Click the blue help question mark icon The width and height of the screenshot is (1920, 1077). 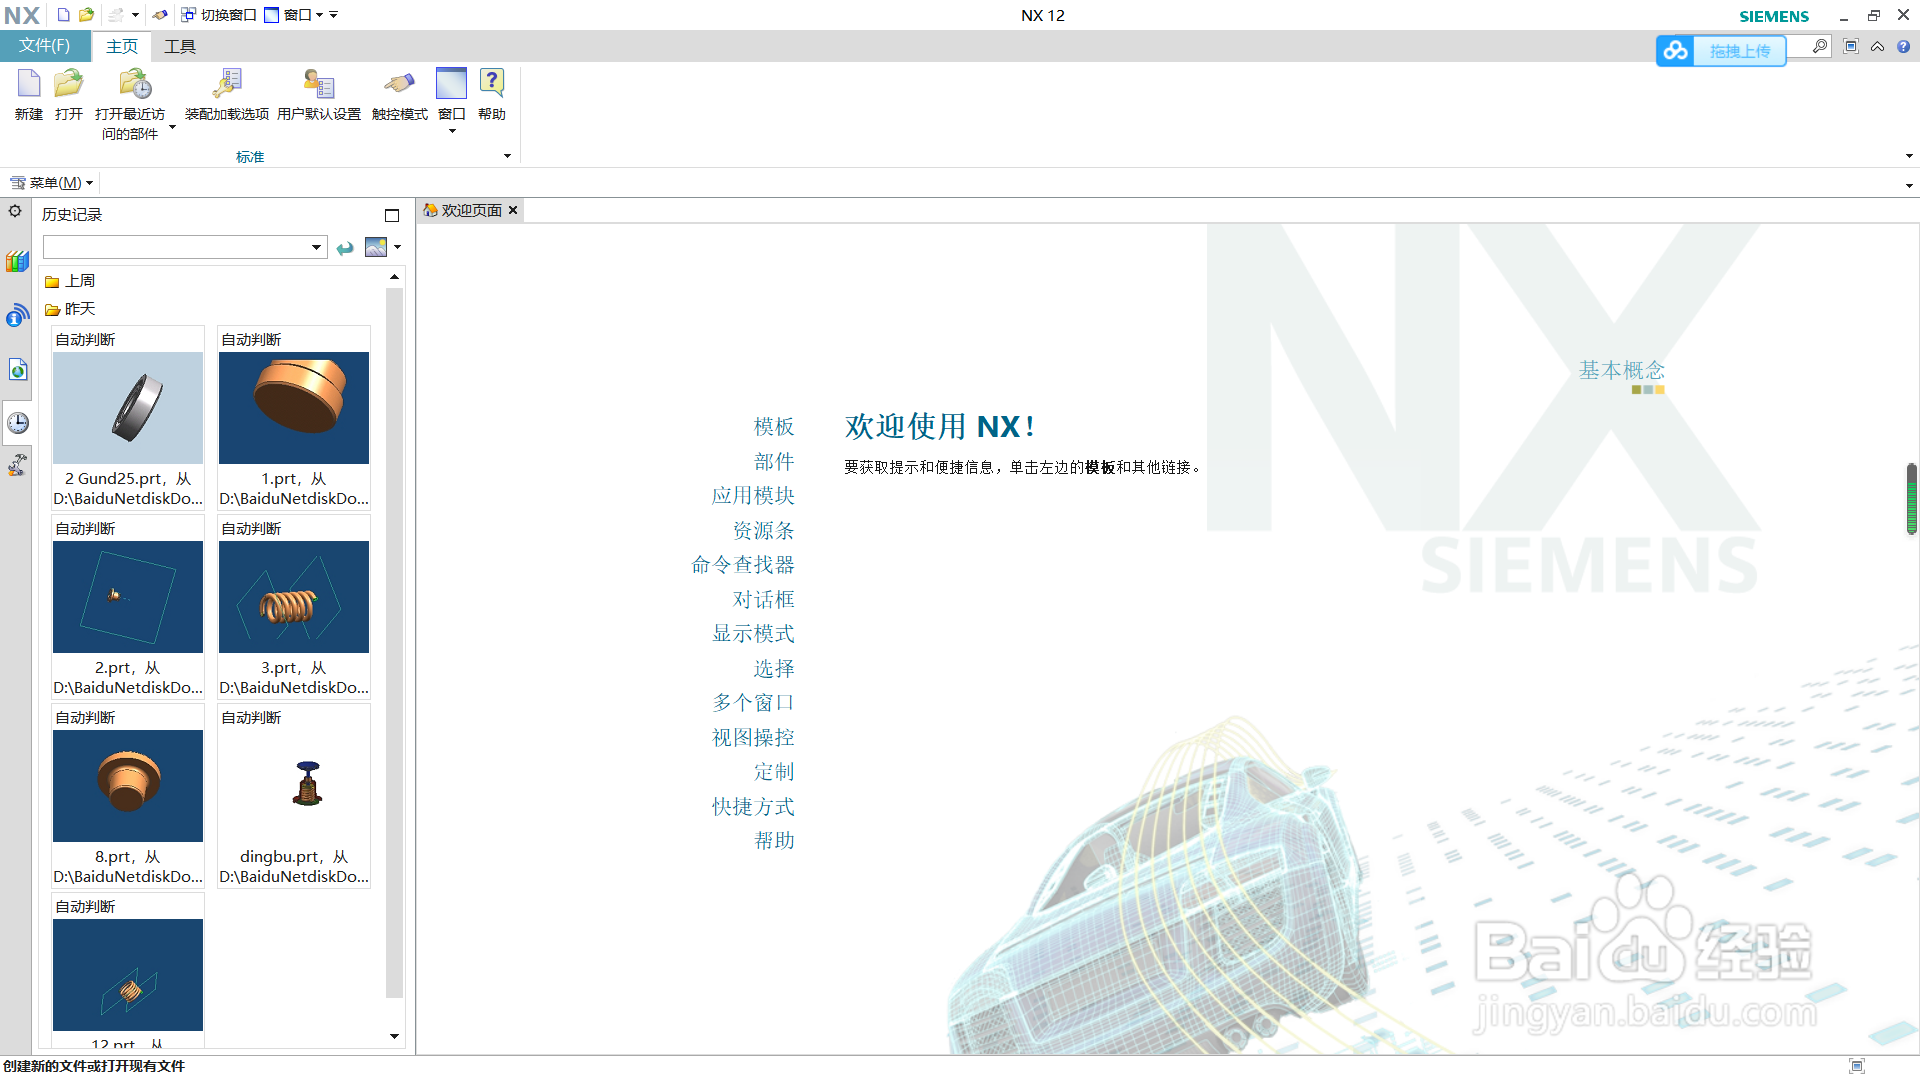pyautogui.click(x=1903, y=46)
